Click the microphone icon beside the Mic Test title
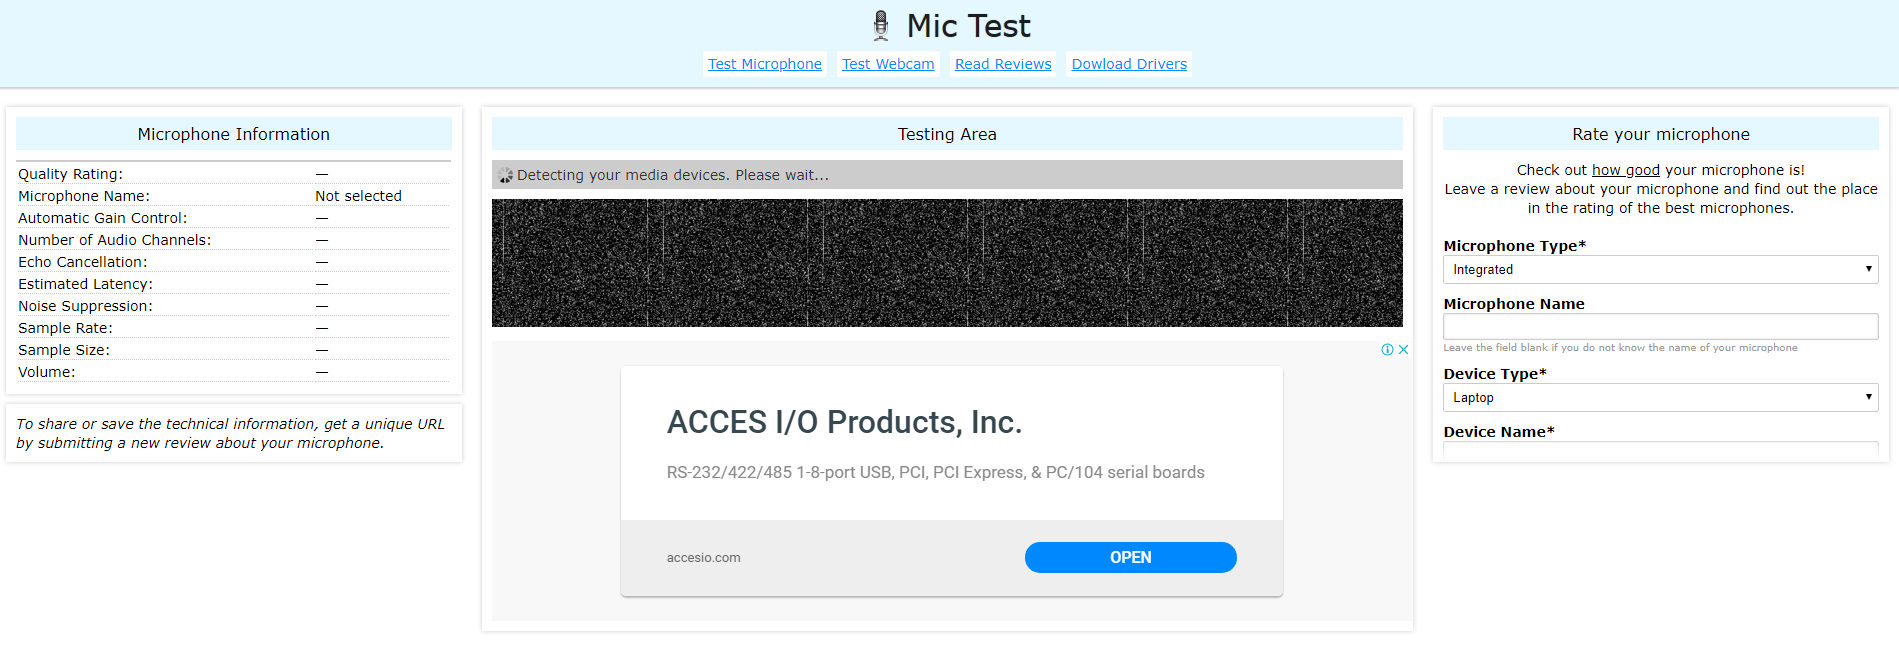Screen dimensions: 1899x645 coord(879,24)
